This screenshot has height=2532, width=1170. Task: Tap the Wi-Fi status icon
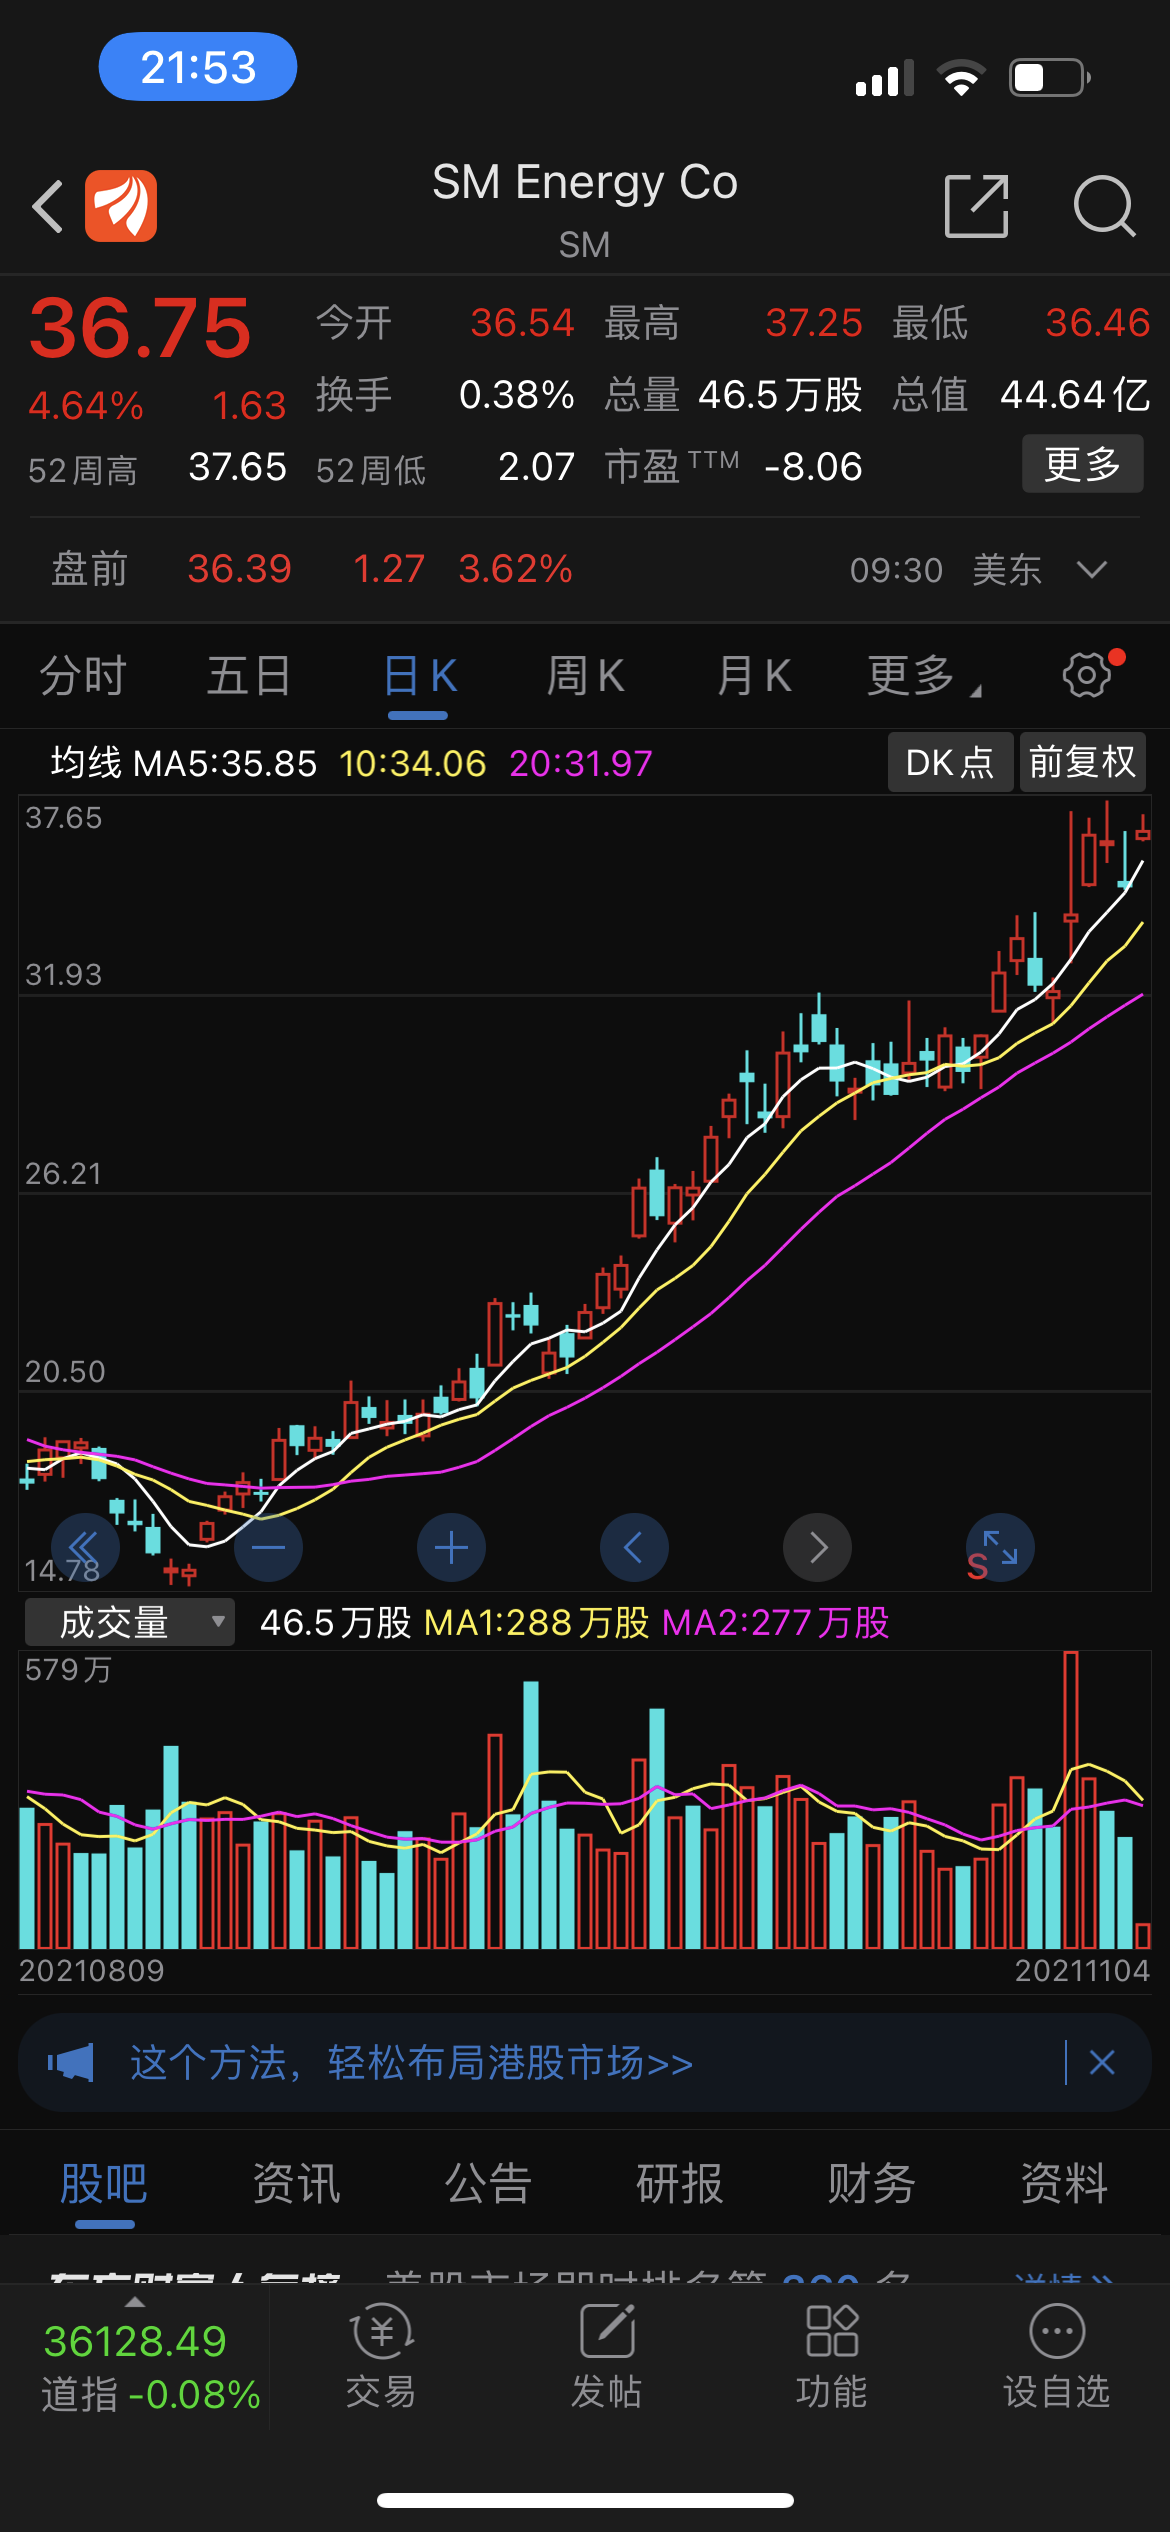click(x=961, y=77)
